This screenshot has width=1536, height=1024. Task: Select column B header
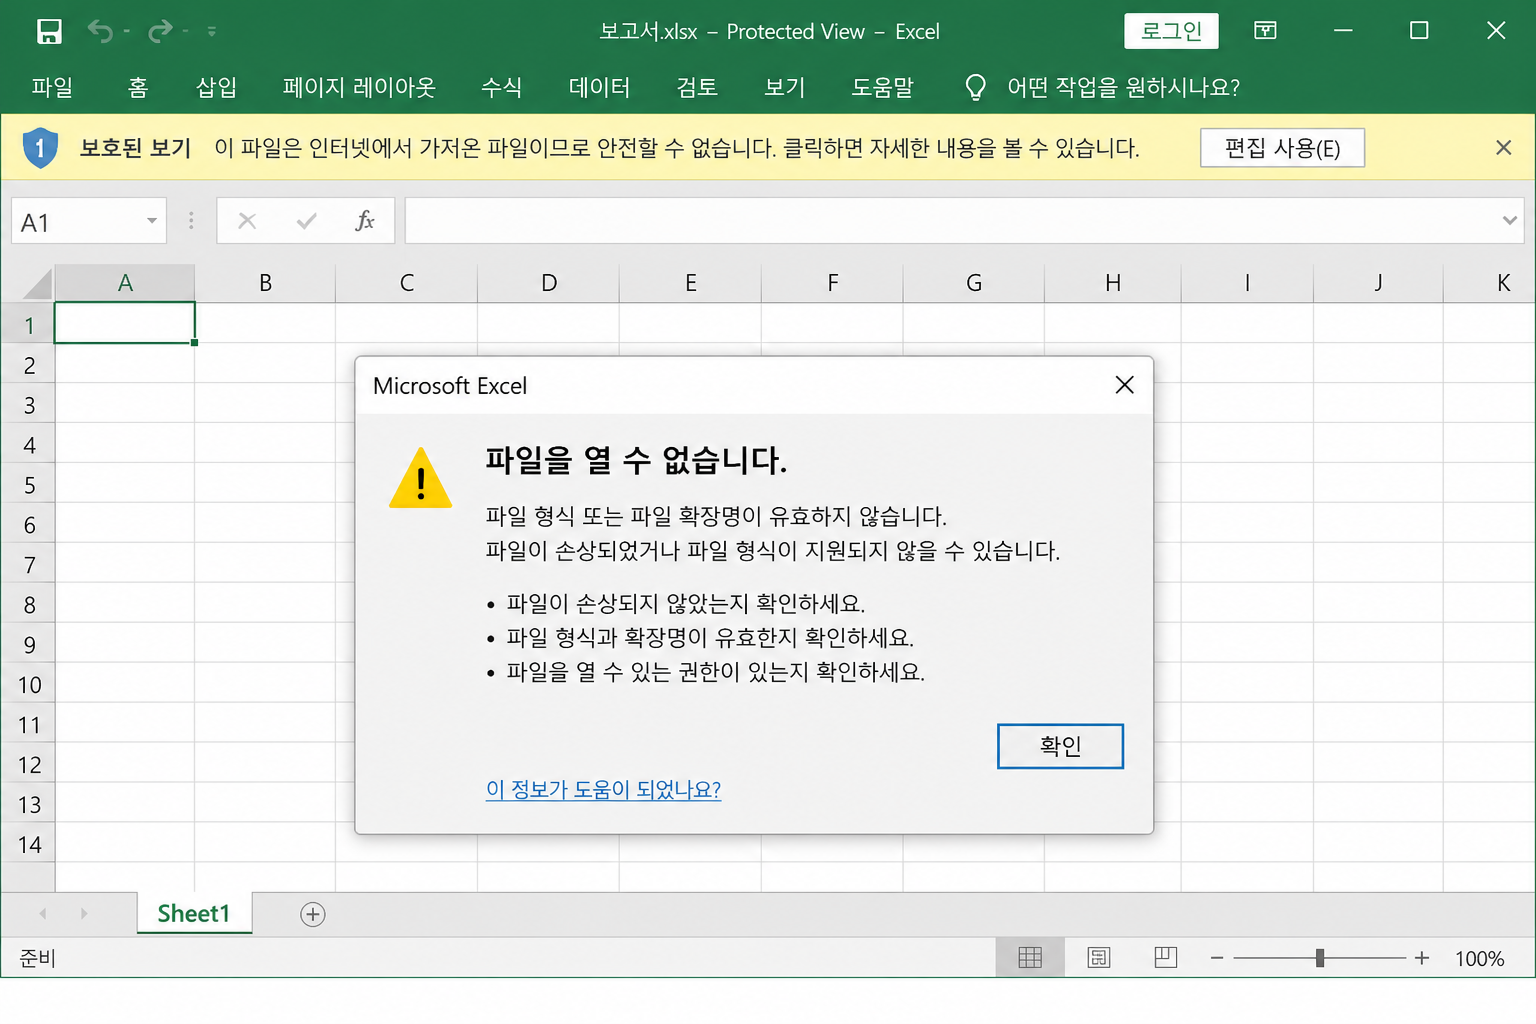click(x=265, y=283)
